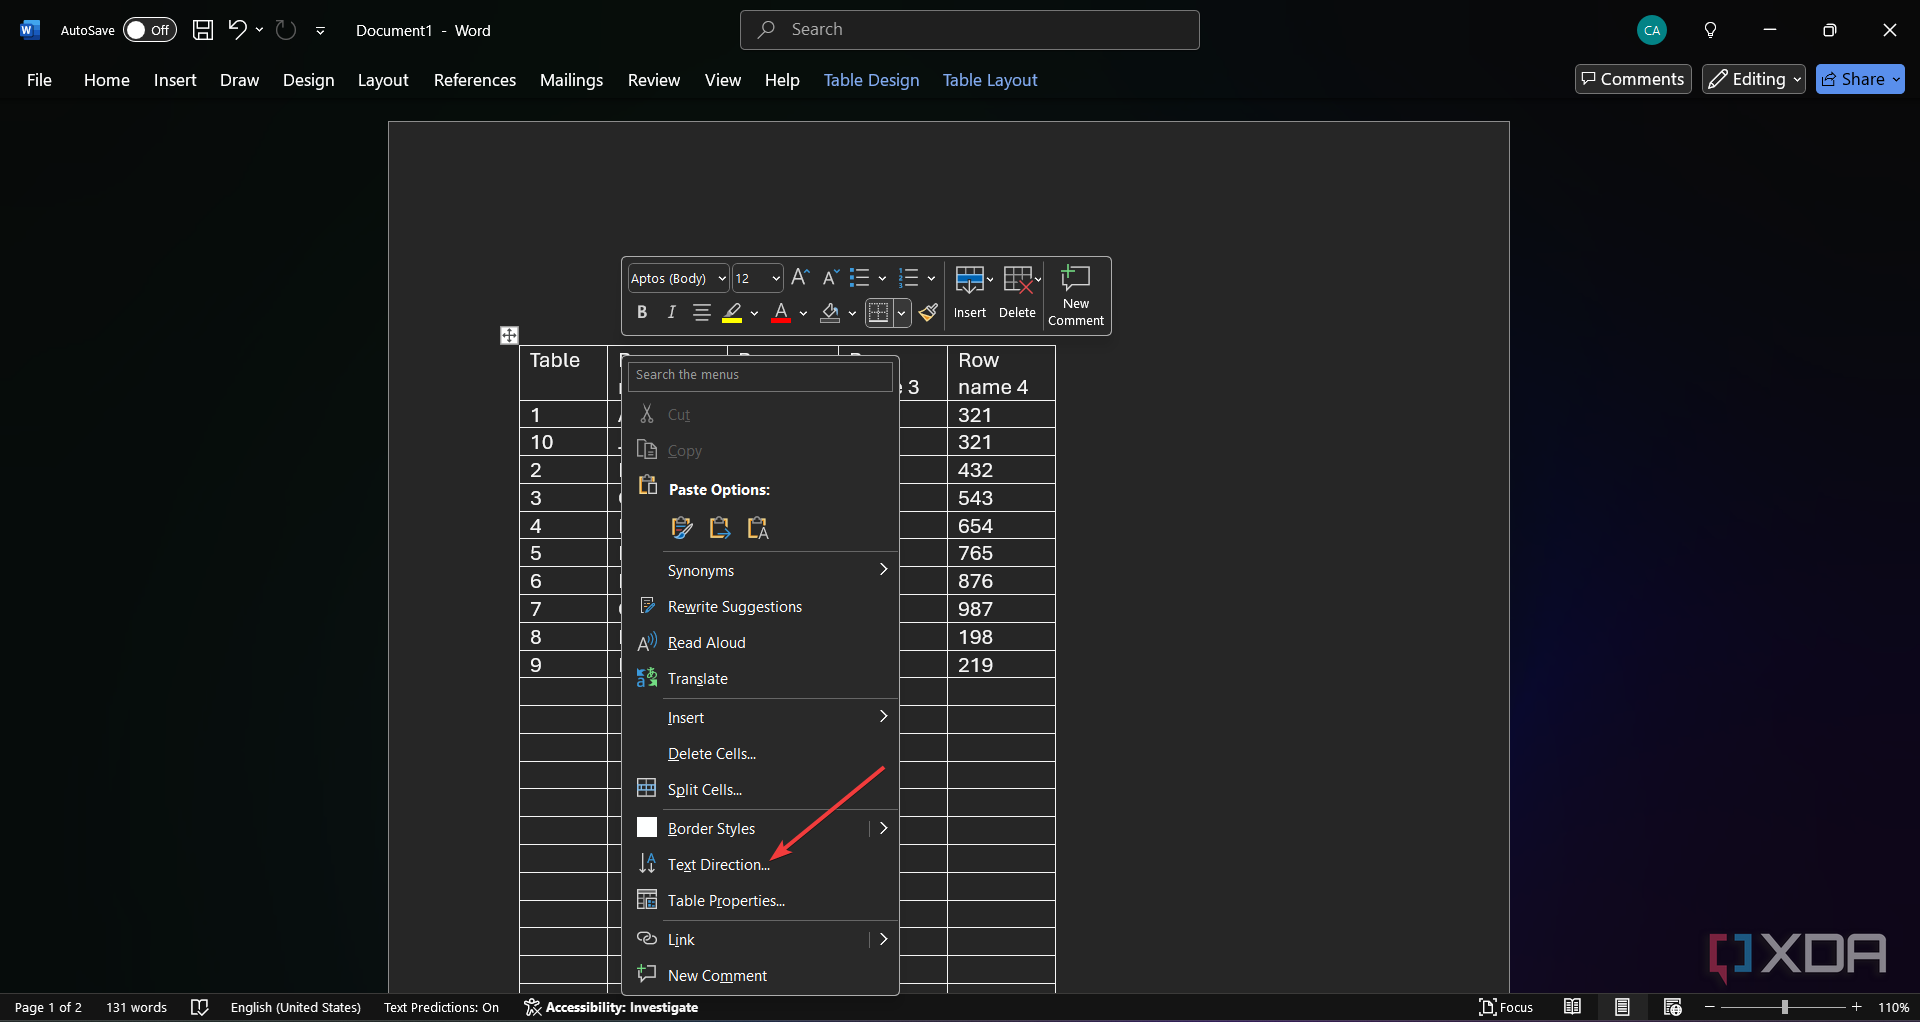The width and height of the screenshot is (1920, 1022).
Task: Open the Table Layout ribbon tab
Action: pos(989,80)
